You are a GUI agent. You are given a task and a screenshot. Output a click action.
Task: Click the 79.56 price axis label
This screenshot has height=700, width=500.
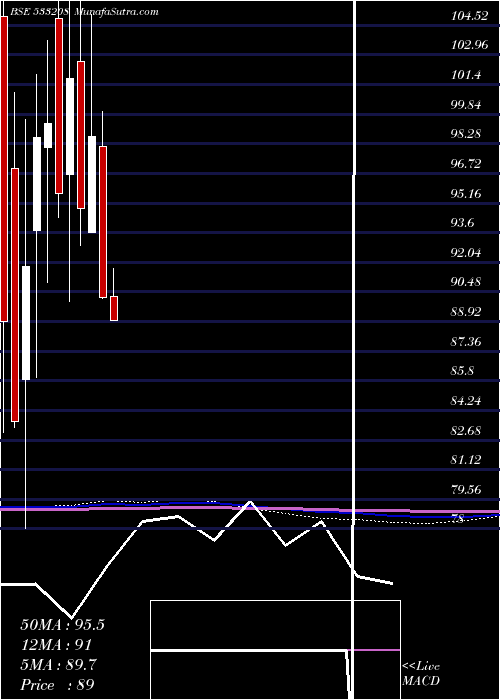pos(466,490)
